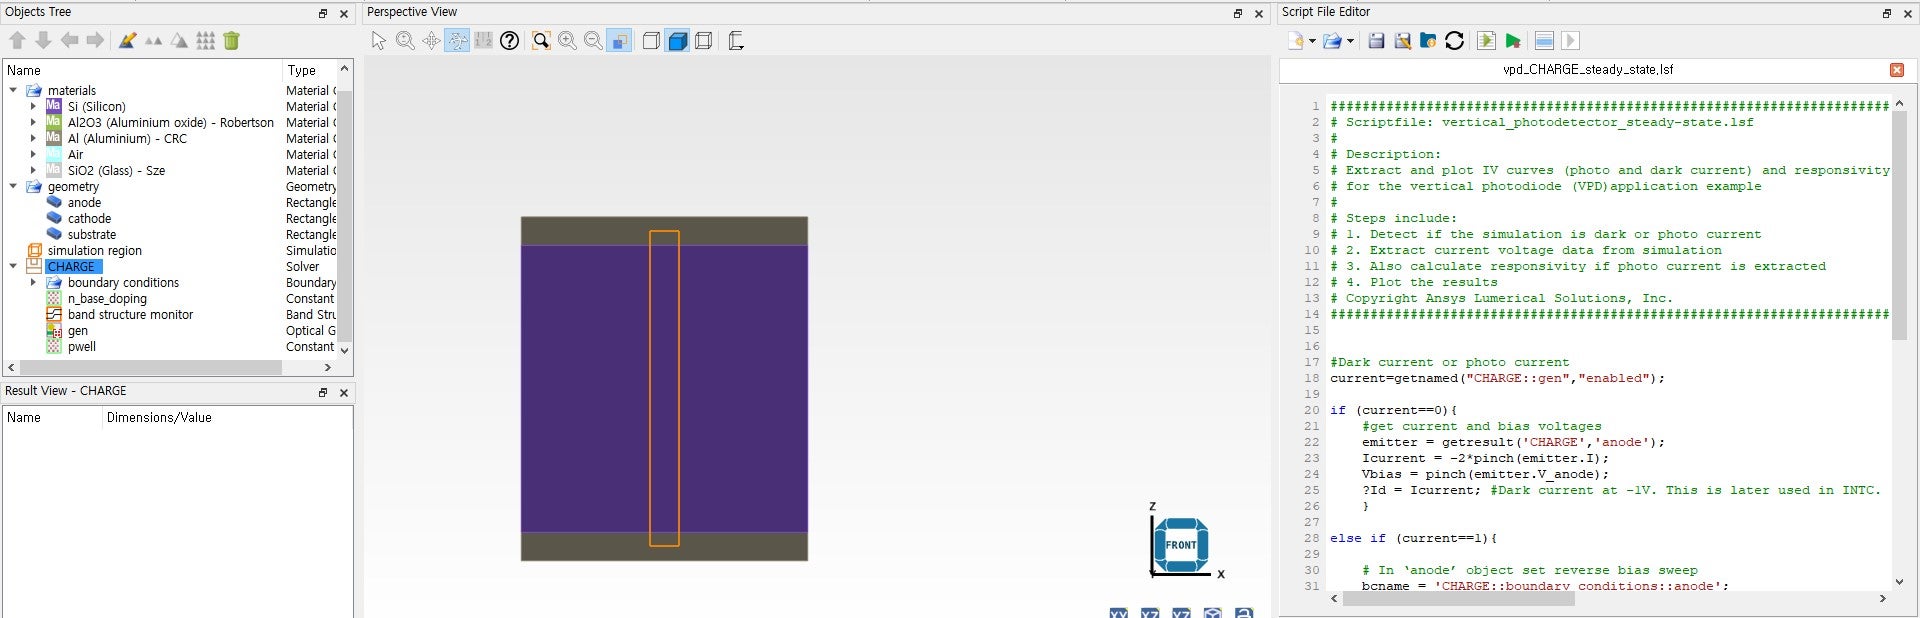Select vpd_CHARGE_steady_state.lsf tab
Viewport: 1920px width, 618px height.
tap(1588, 69)
